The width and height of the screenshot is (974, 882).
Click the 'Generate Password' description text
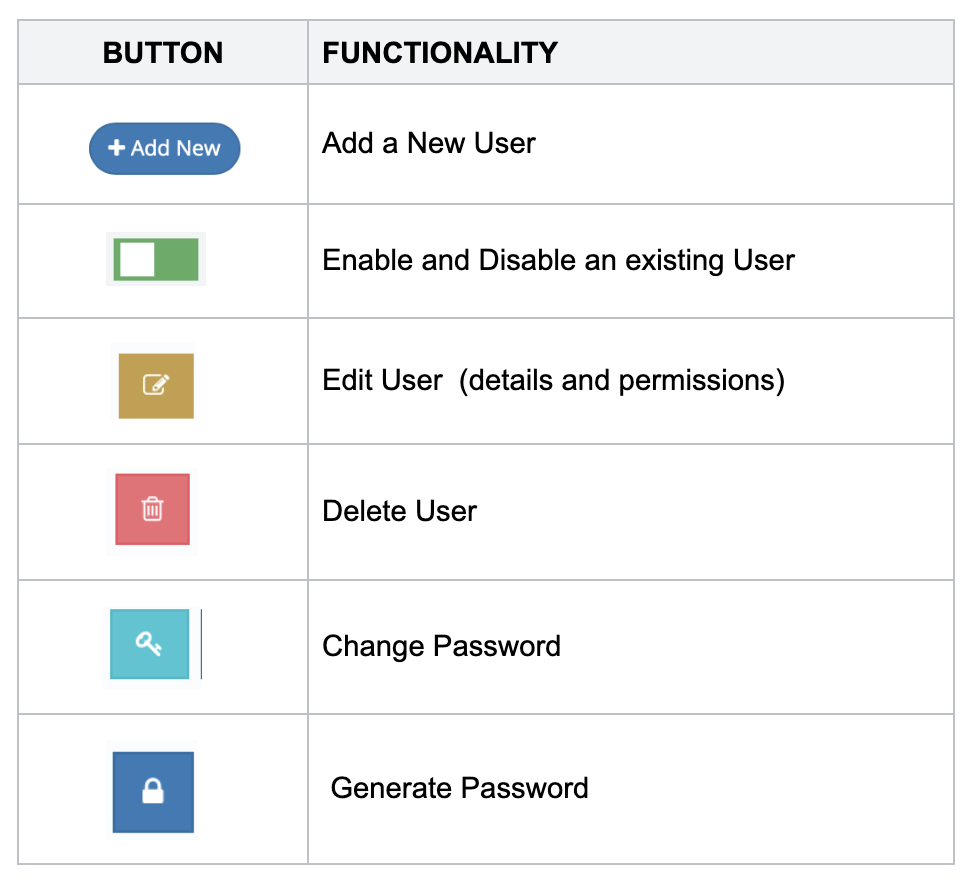click(459, 788)
